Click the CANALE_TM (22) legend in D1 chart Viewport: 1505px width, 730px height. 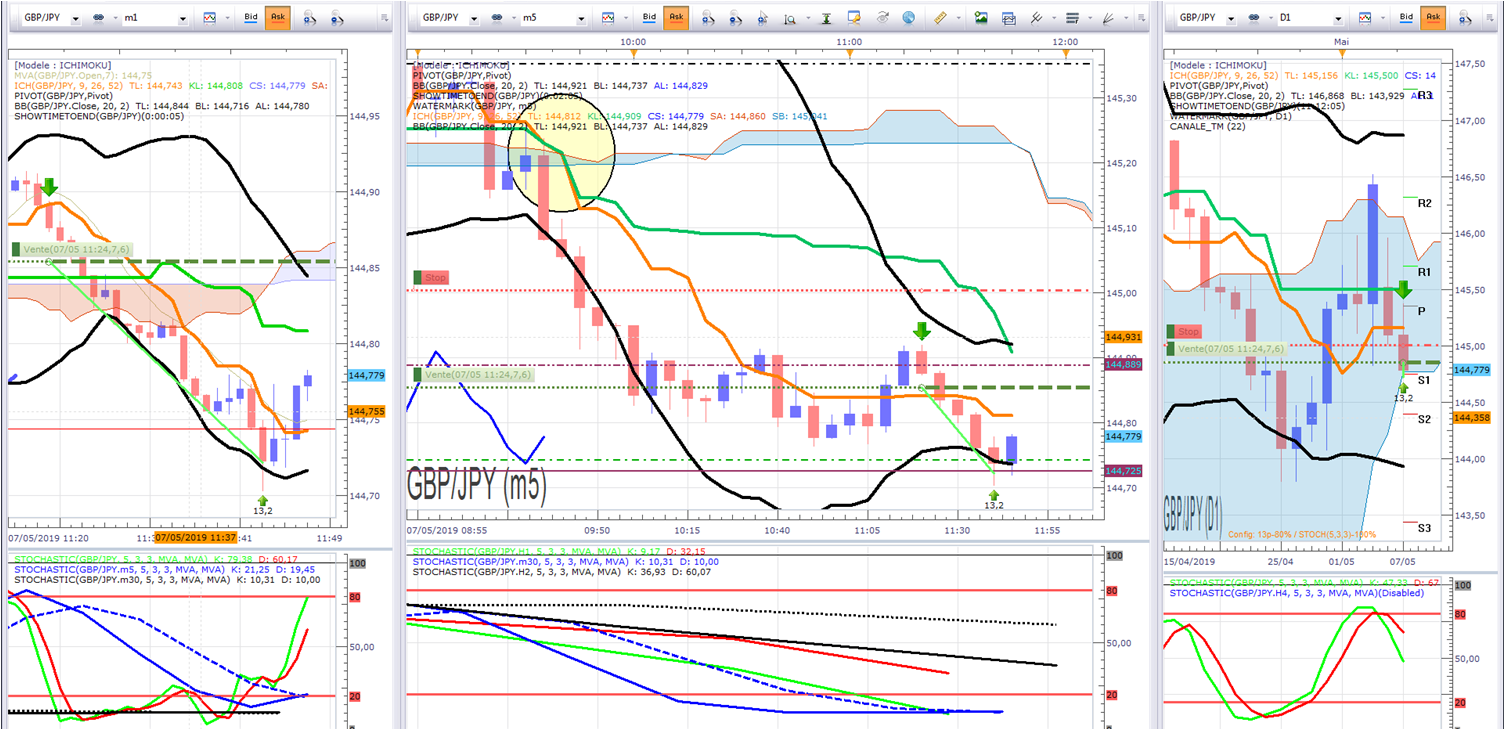click(x=1207, y=126)
